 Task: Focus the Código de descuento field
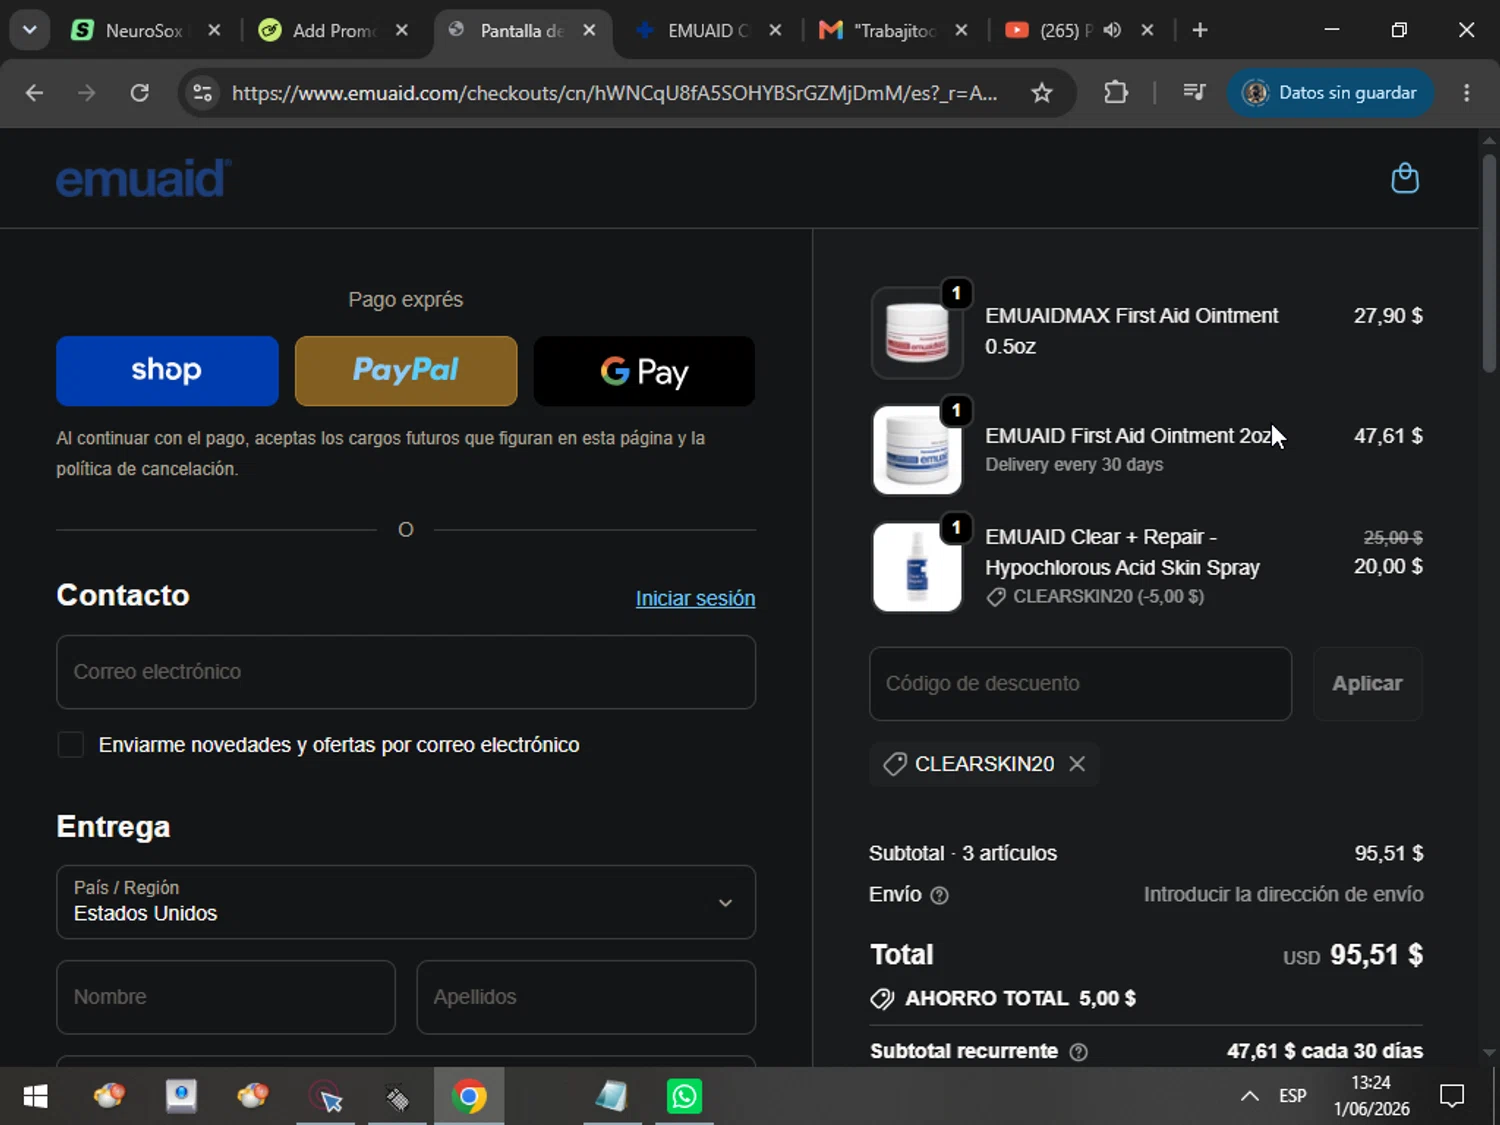point(1080,684)
